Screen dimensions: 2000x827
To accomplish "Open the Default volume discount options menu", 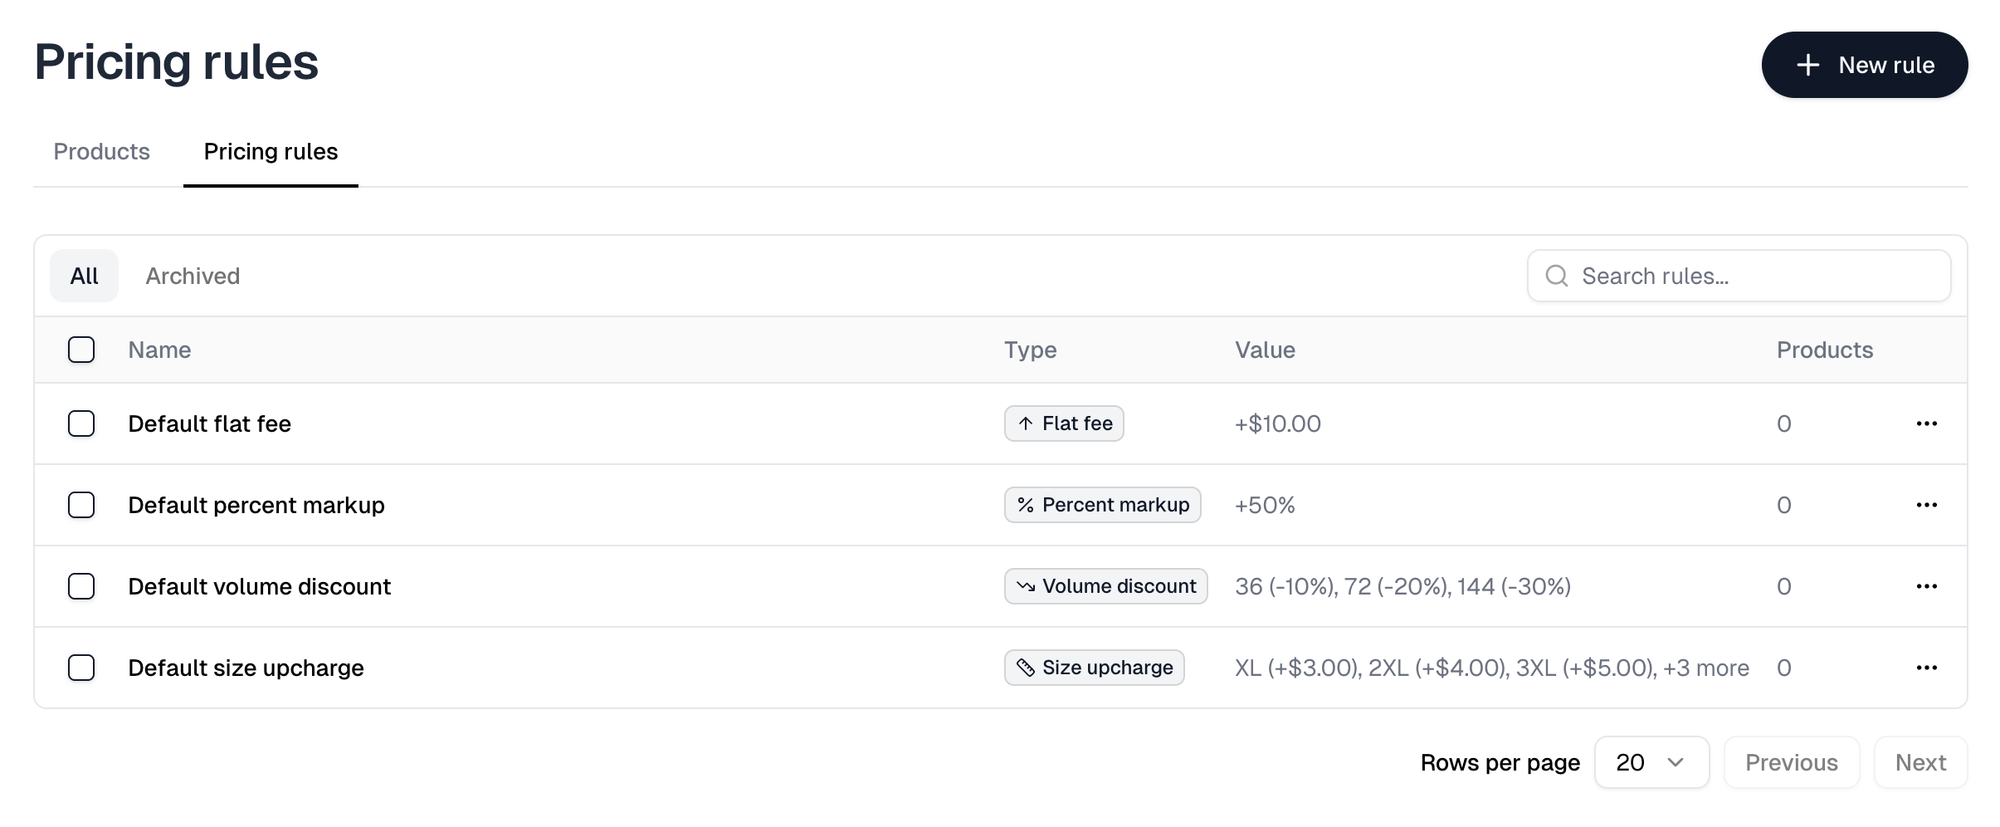I will pyautogui.click(x=1926, y=586).
